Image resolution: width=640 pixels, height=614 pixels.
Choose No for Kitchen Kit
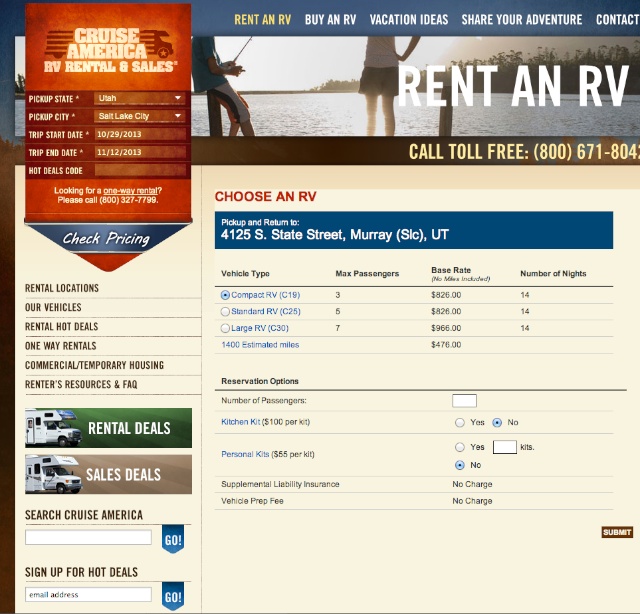click(497, 423)
